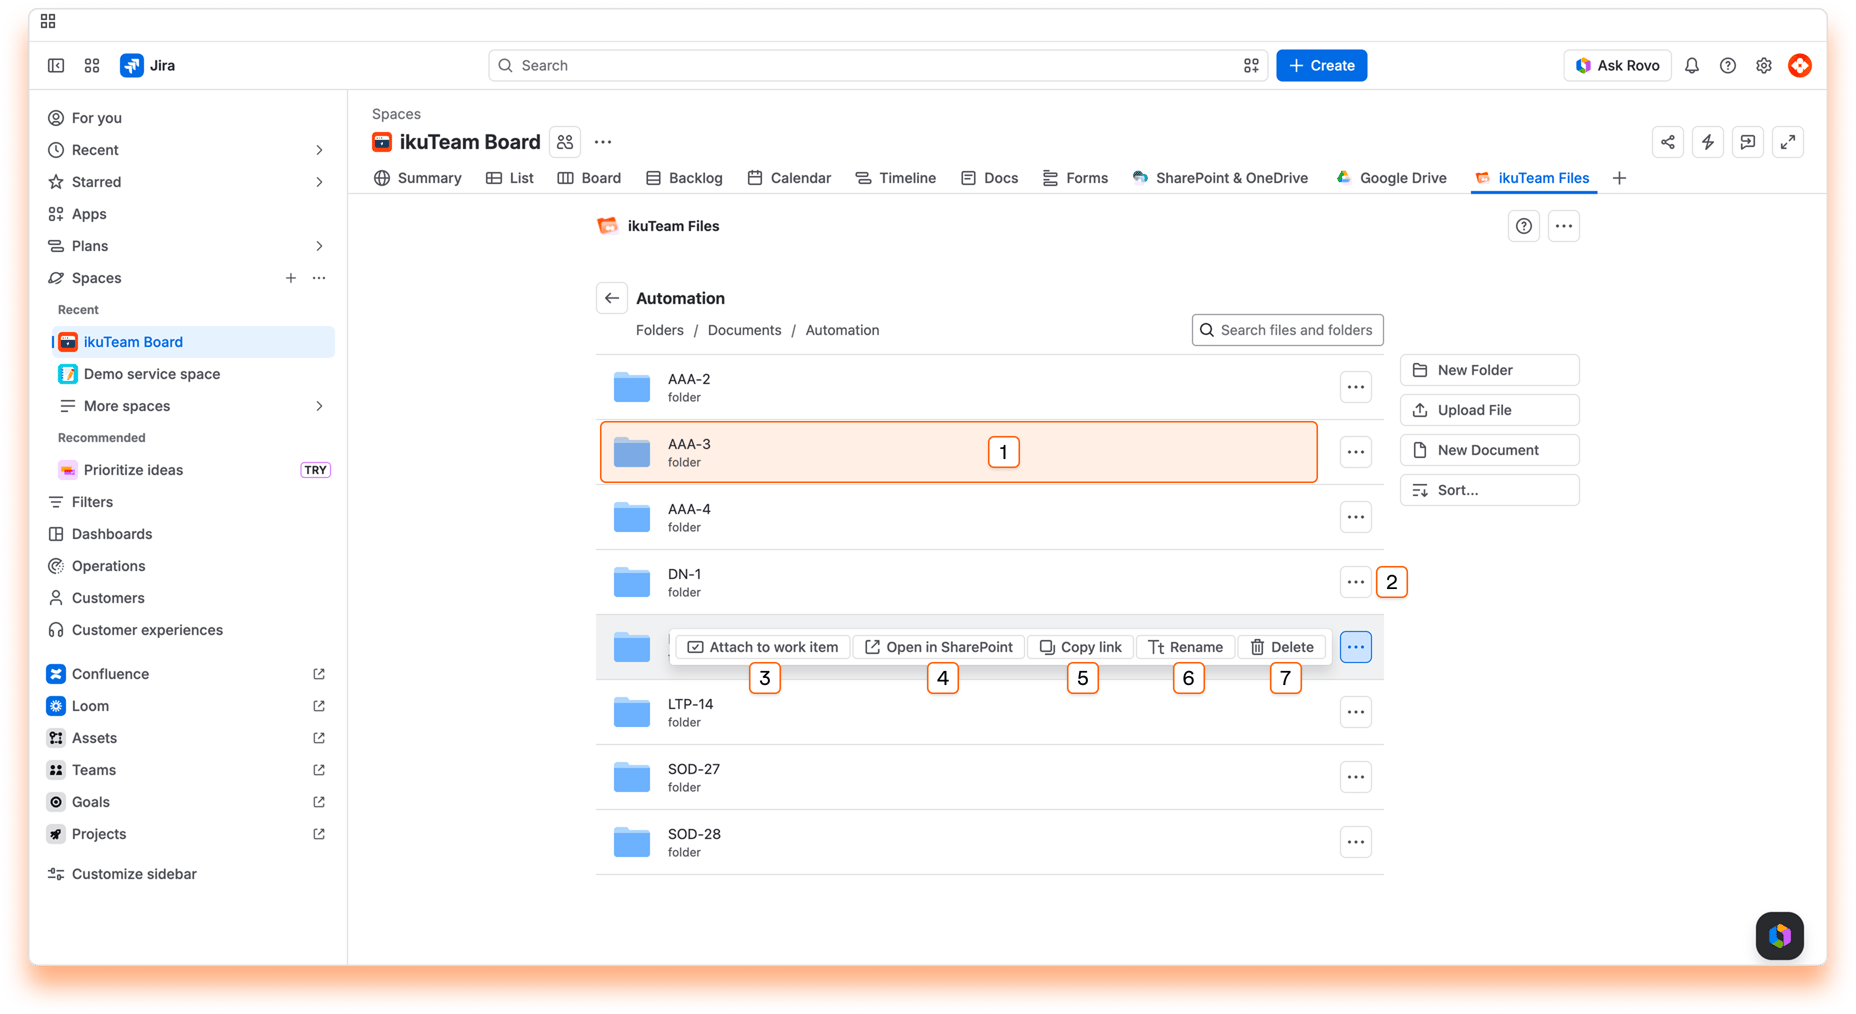Go back with the arrow beside Automation
Viewport: 1856px width, 1014px height.
point(612,298)
